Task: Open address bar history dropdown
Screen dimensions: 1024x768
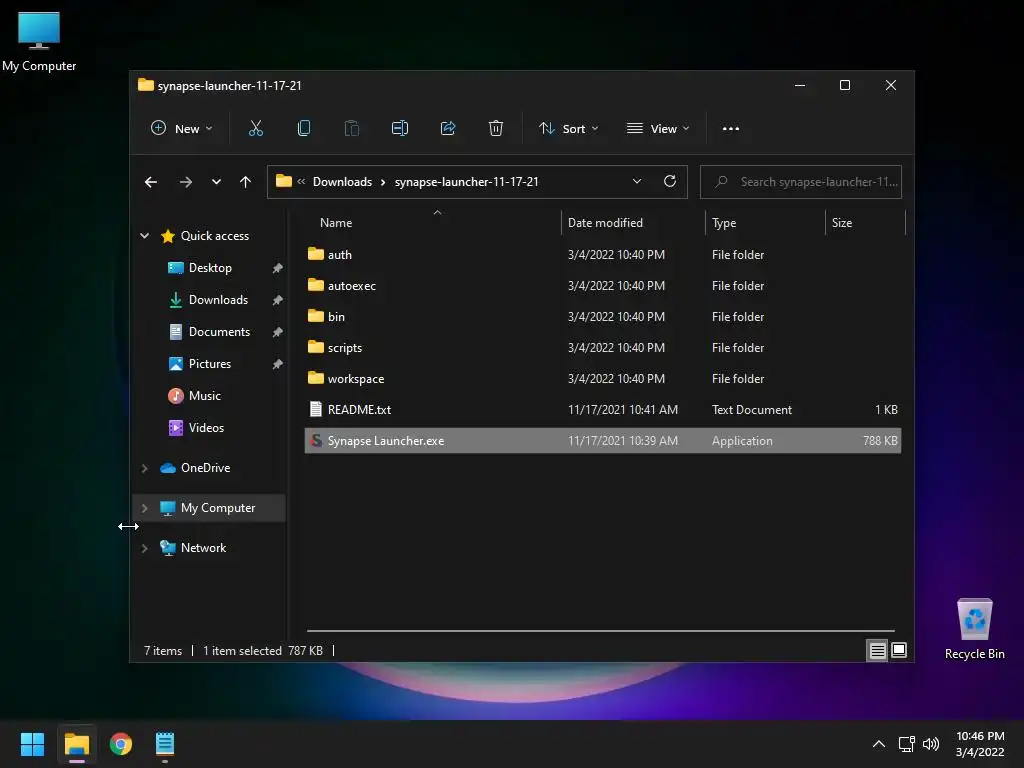Action: 637,182
